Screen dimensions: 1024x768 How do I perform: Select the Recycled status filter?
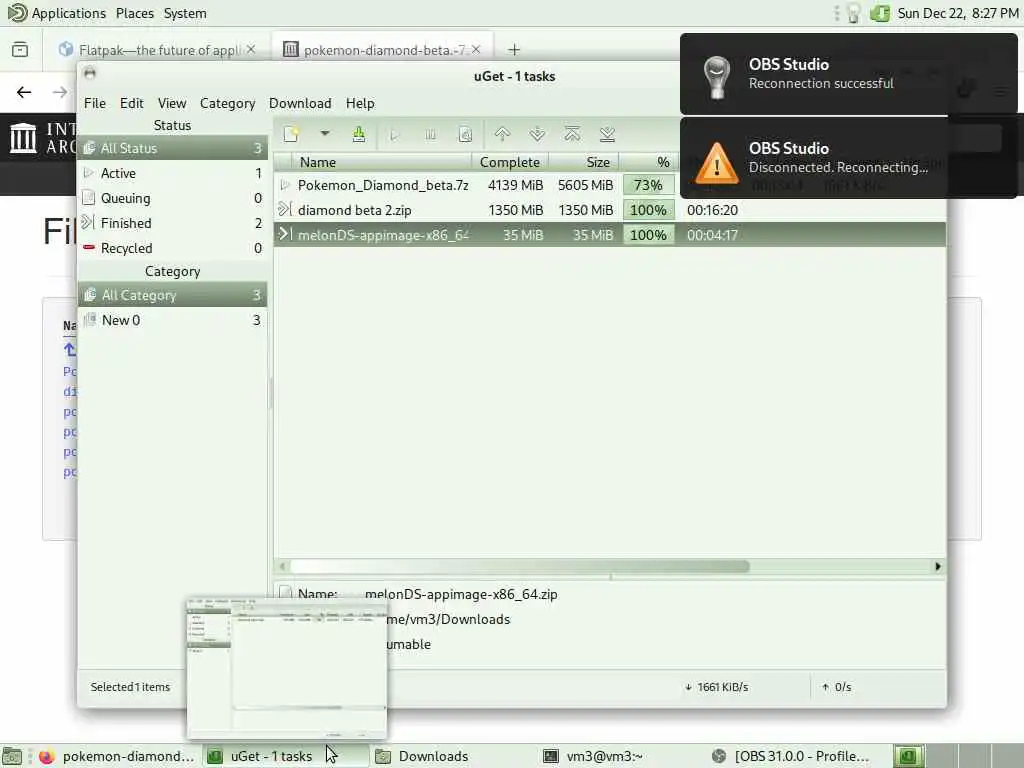[173, 248]
